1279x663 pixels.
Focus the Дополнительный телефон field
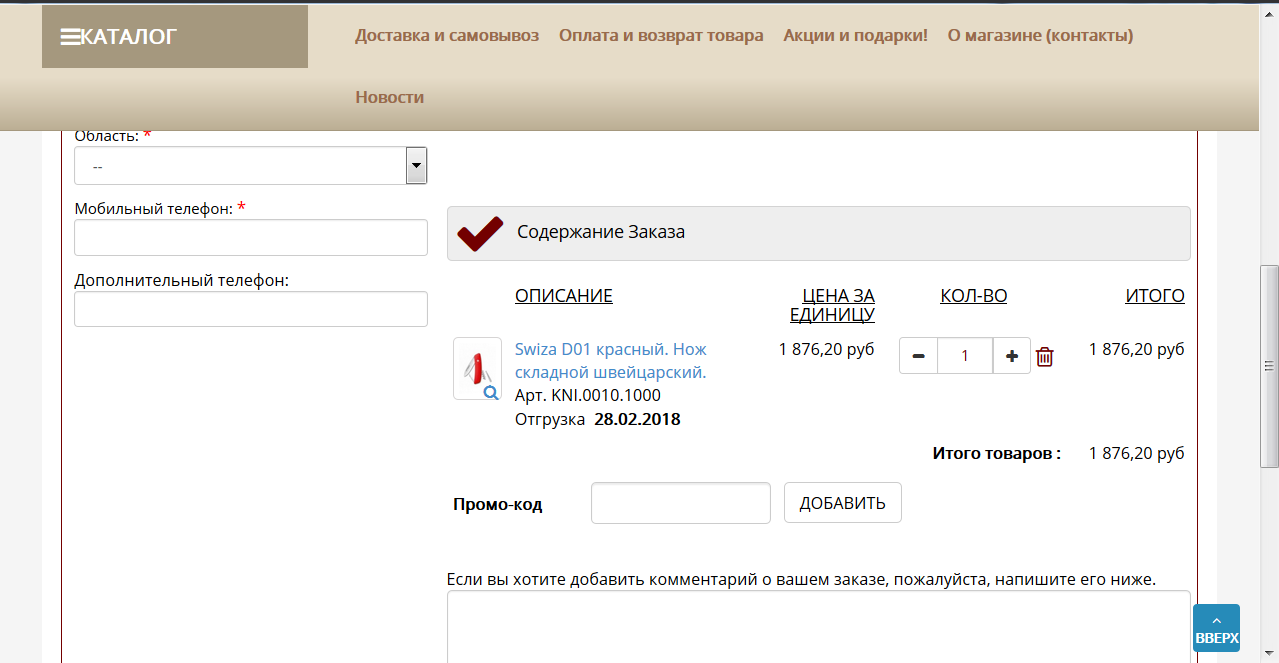[251, 309]
